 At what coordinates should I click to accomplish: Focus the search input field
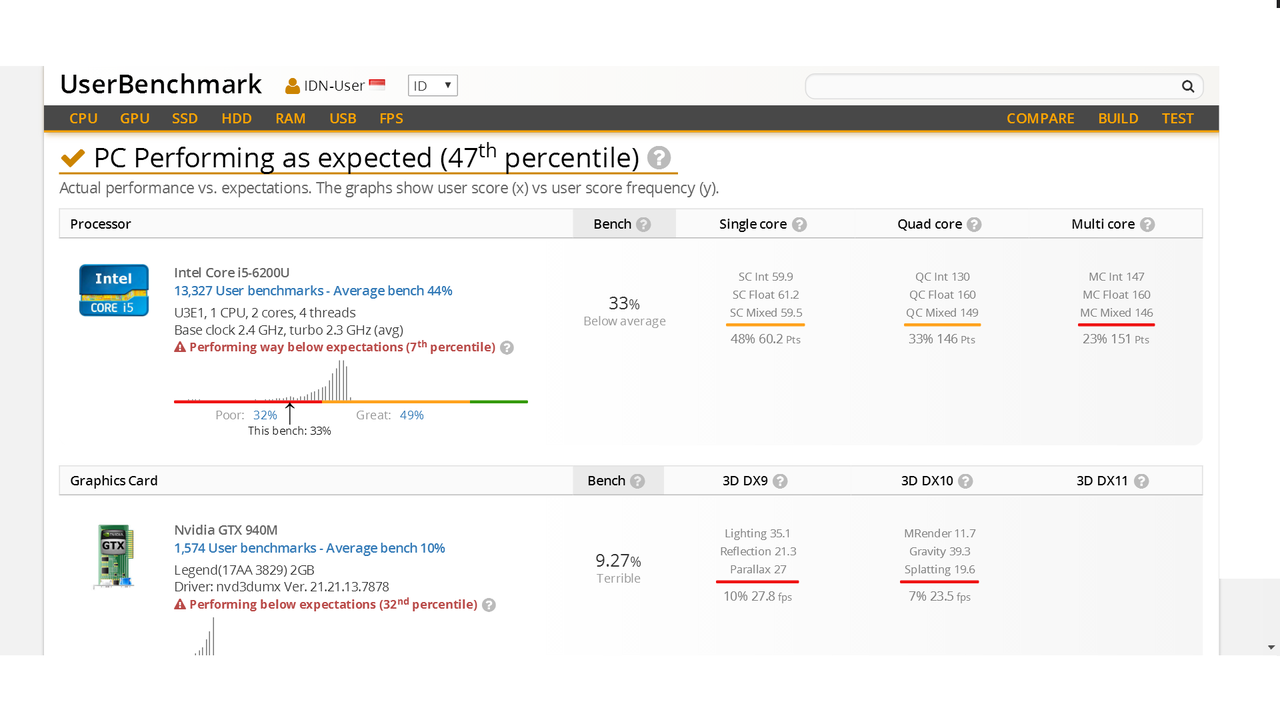[x=992, y=87]
